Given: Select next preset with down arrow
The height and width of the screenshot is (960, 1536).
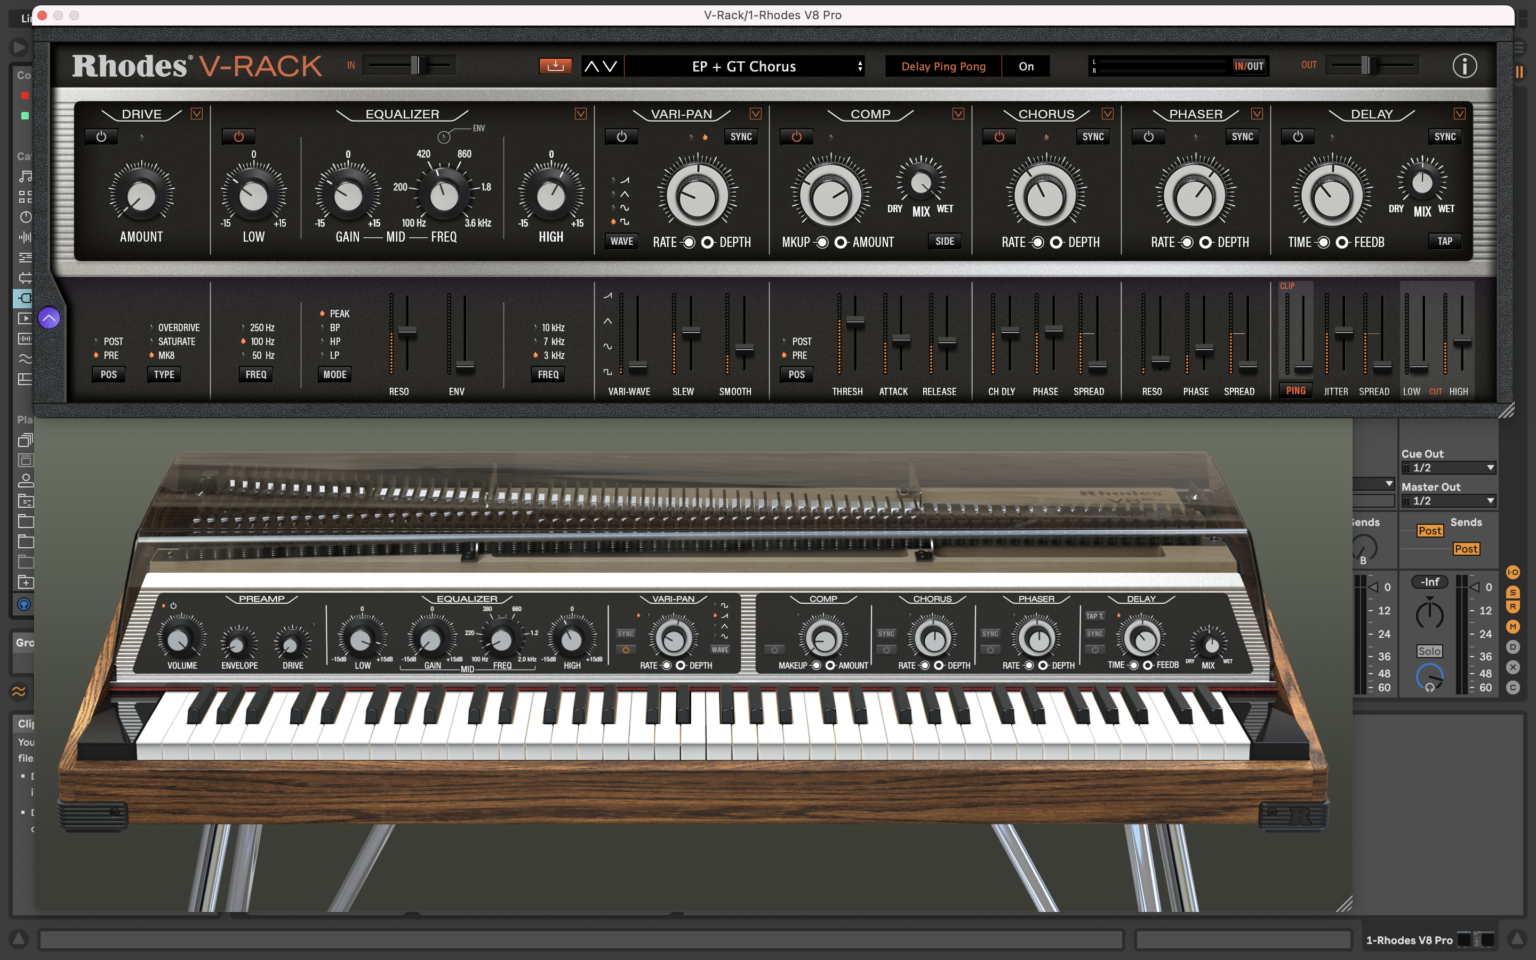Looking at the screenshot, I should point(610,66).
